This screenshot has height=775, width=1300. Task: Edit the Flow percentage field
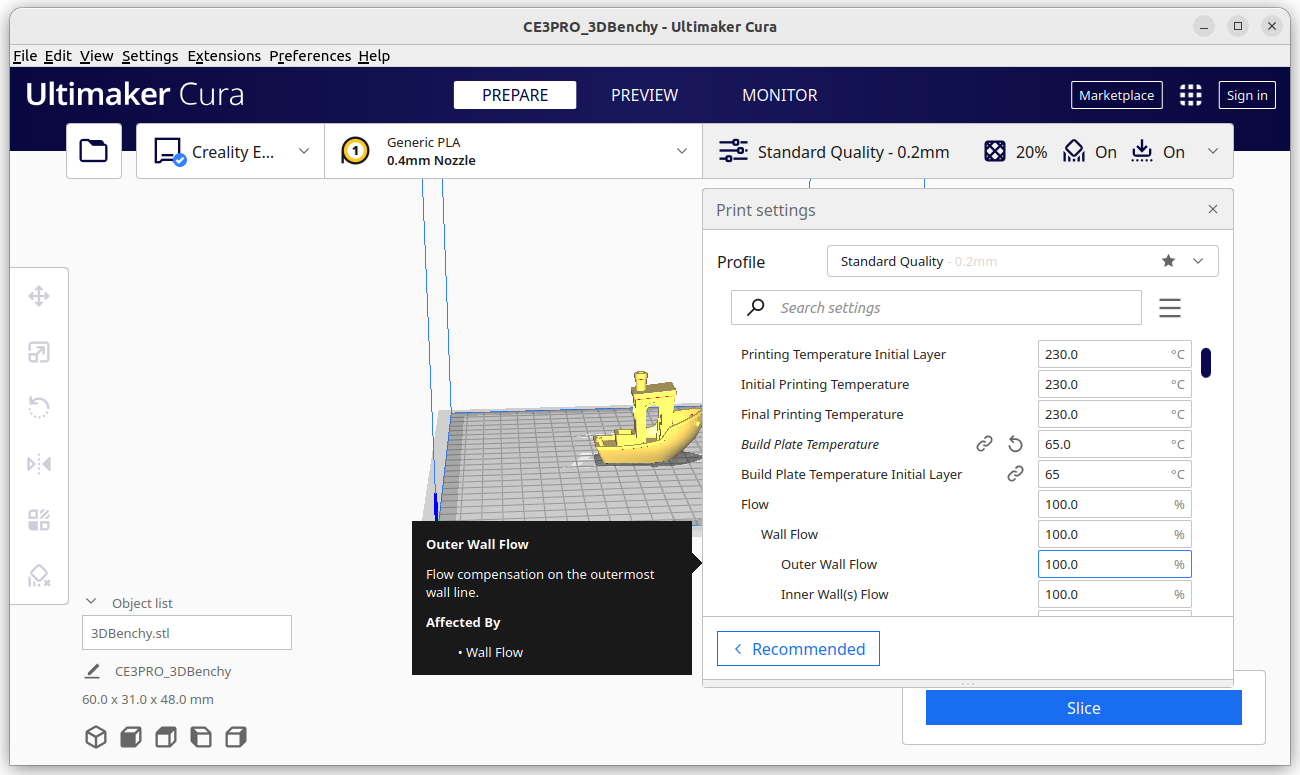(x=1115, y=504)
